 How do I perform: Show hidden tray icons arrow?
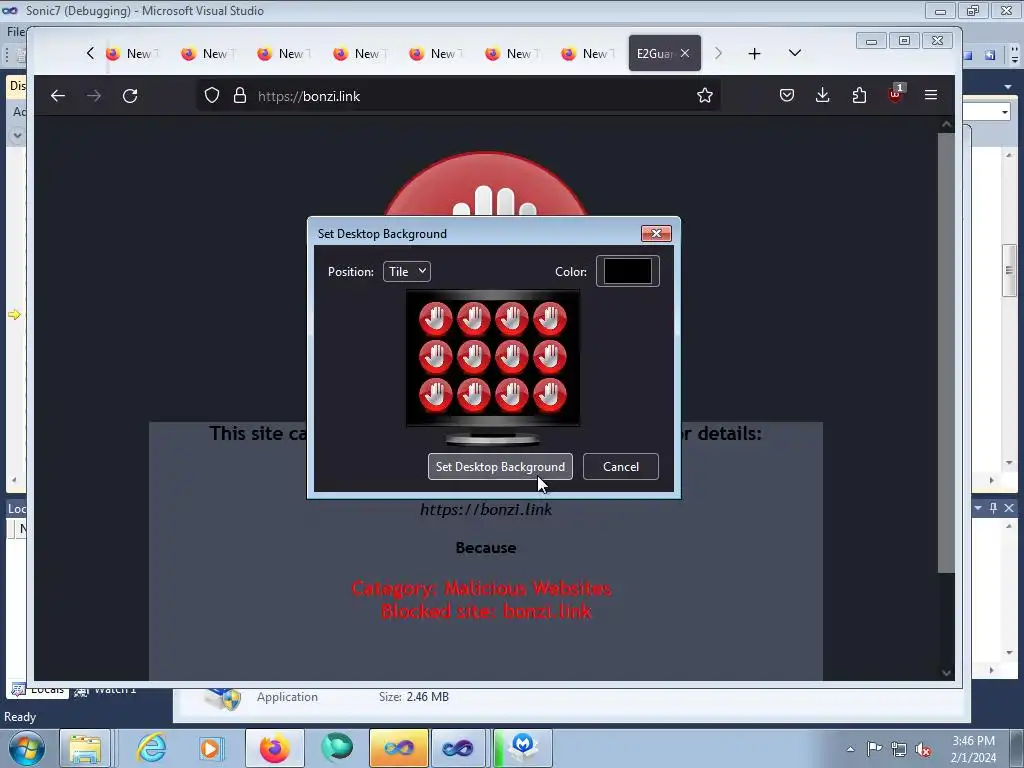[850, 749]
